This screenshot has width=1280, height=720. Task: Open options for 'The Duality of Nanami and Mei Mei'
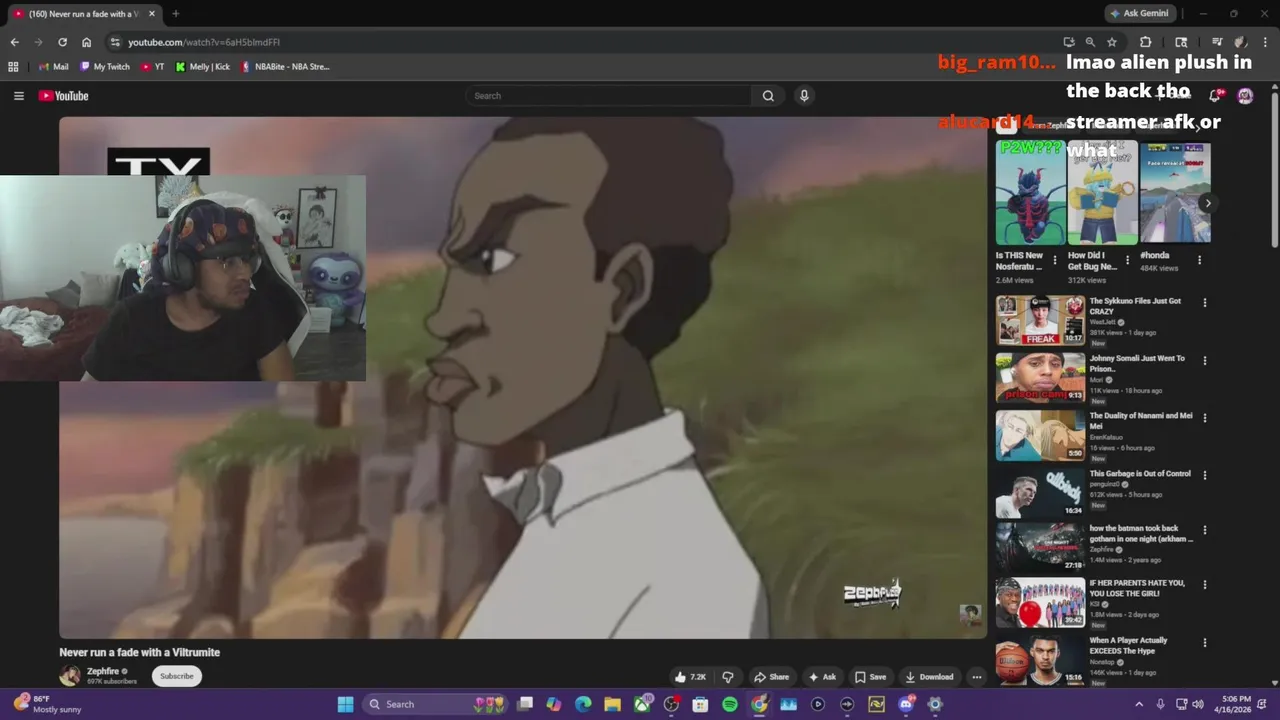1205,418
